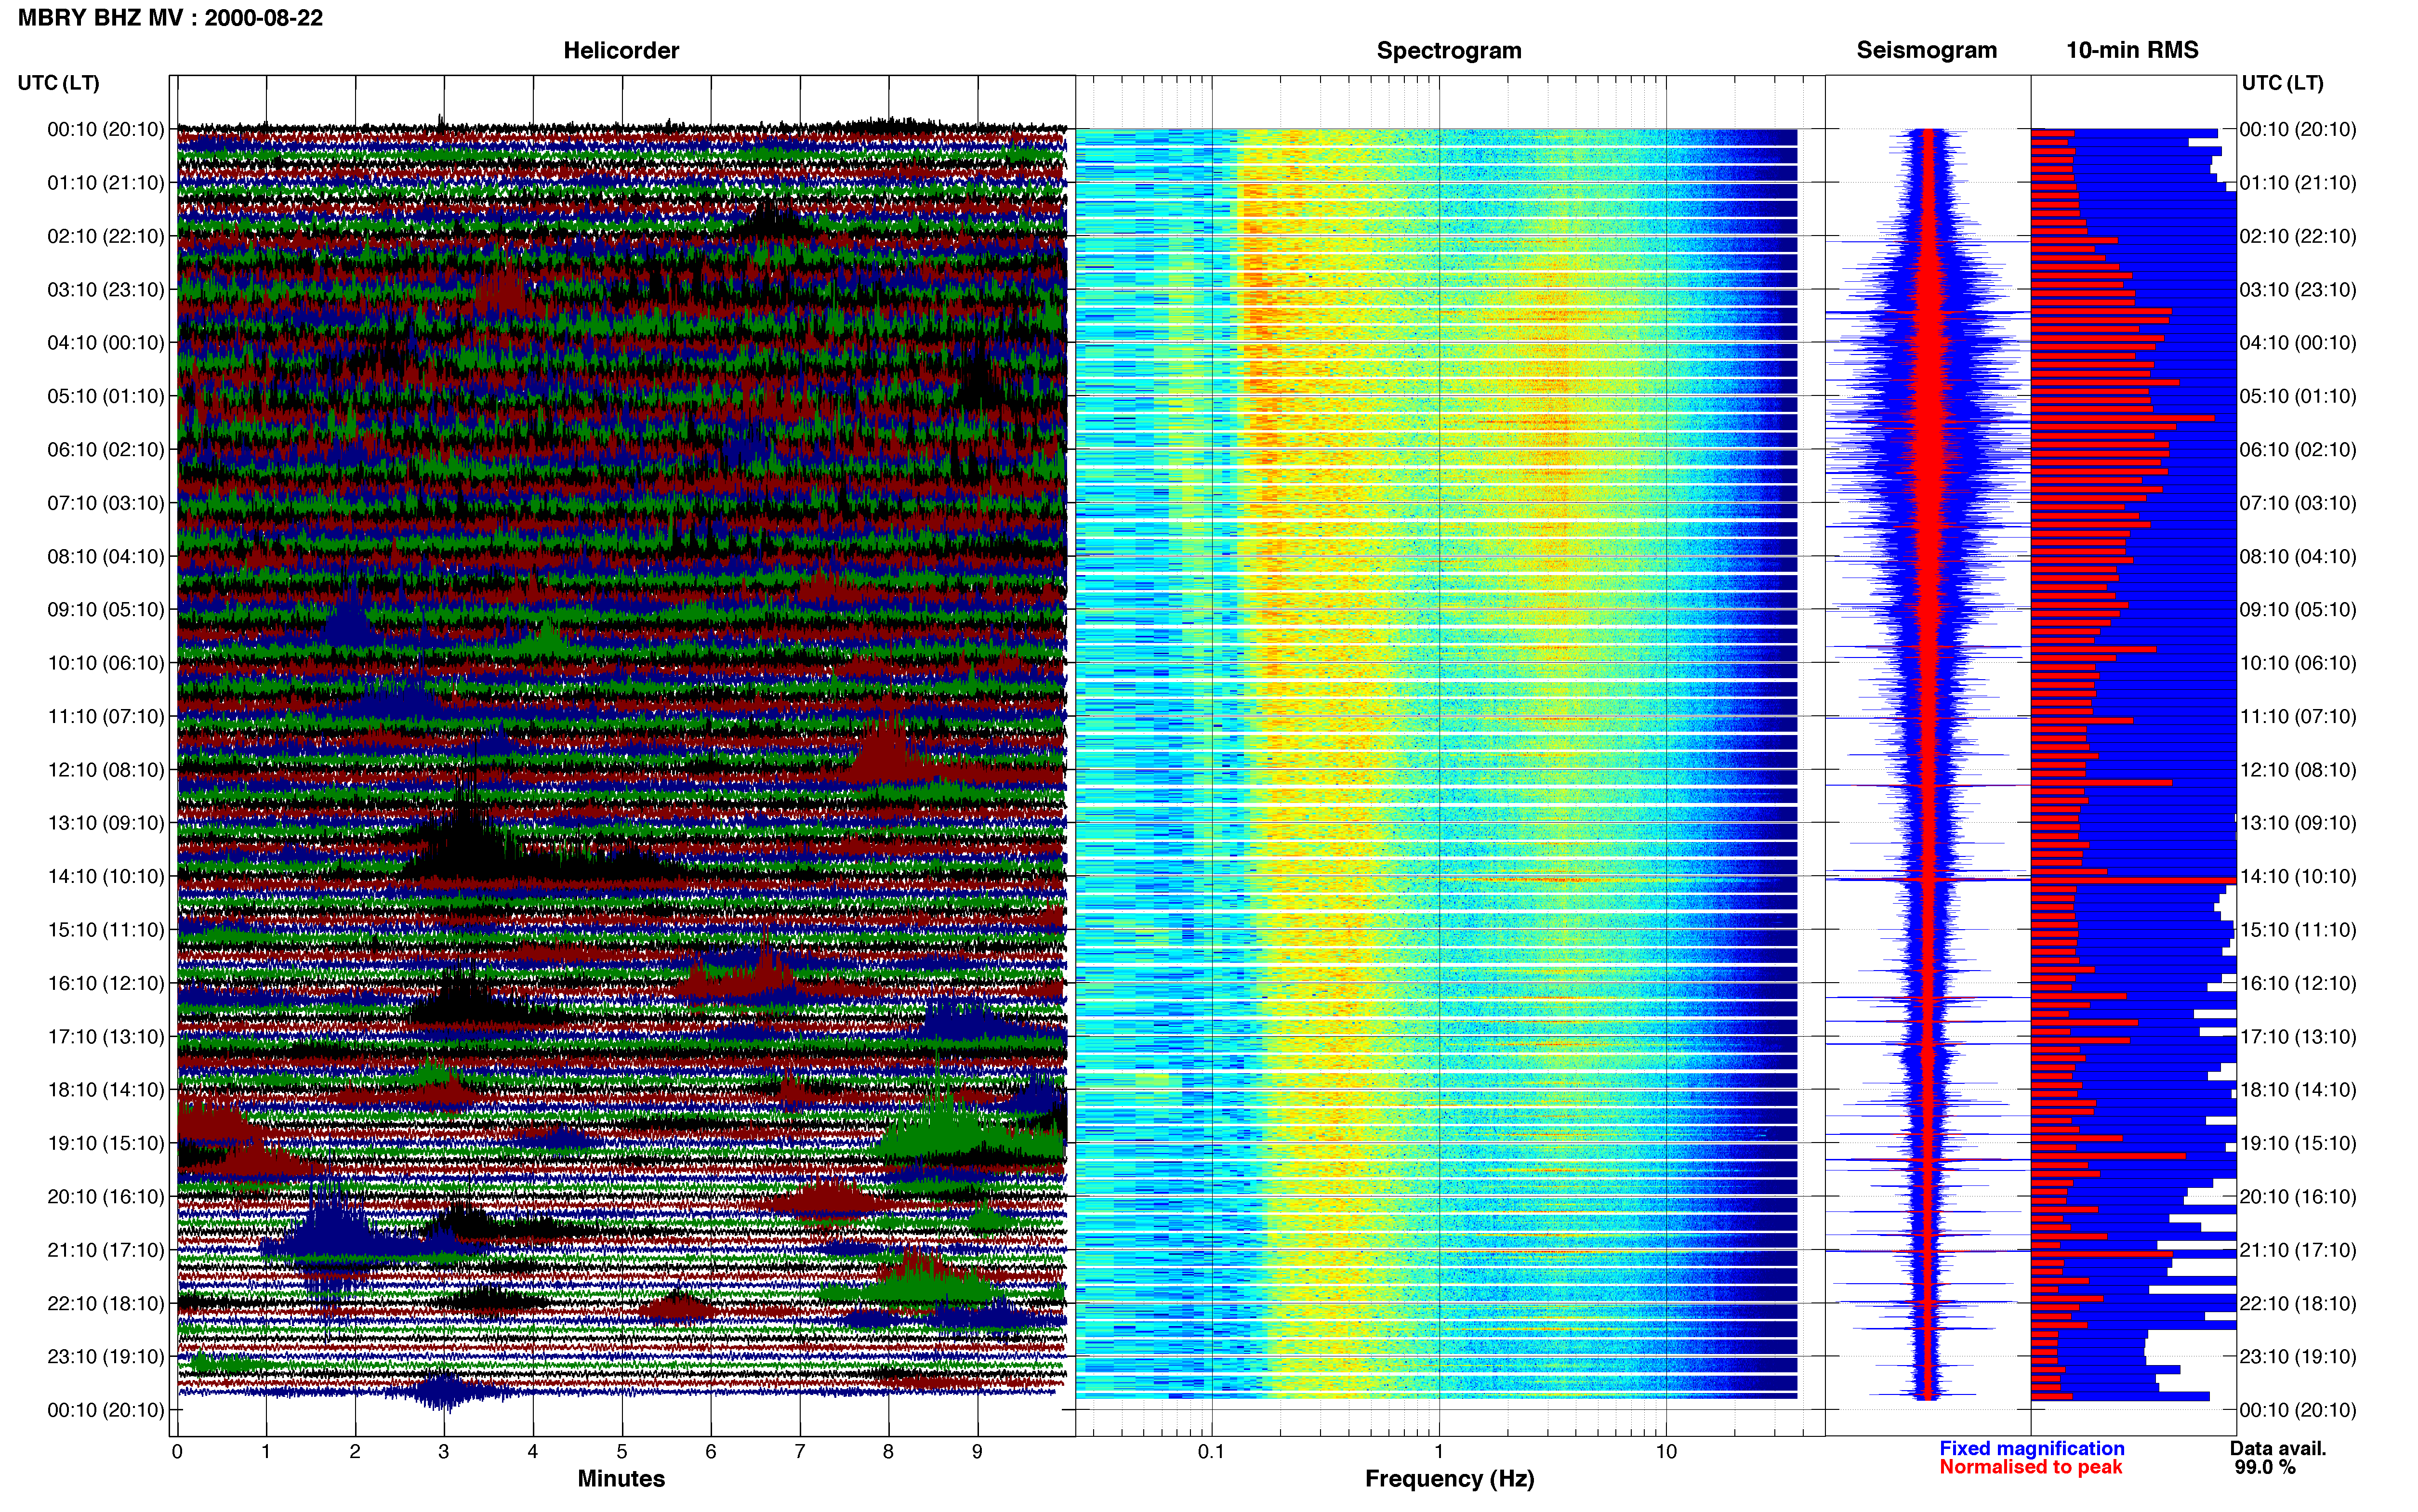The image size is (2418, 1512).
Task: Click left time label '07:10 (03:10)'
Action: (x=106, y=503)
